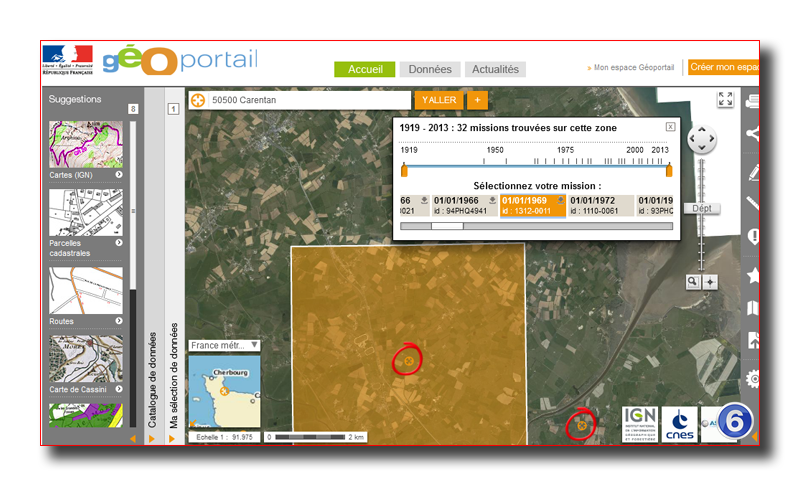
Task: Click the Géoportail logo
Action: tap(180, 61)
